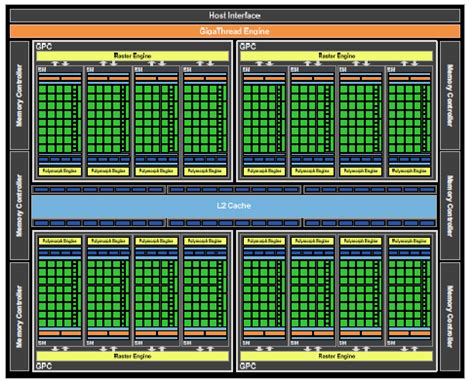The width and height of the screenshot is (474, 381).
Task: Click the first SM's Polymorph Engine in the lower-right GPC
Action: coord(265,241)
